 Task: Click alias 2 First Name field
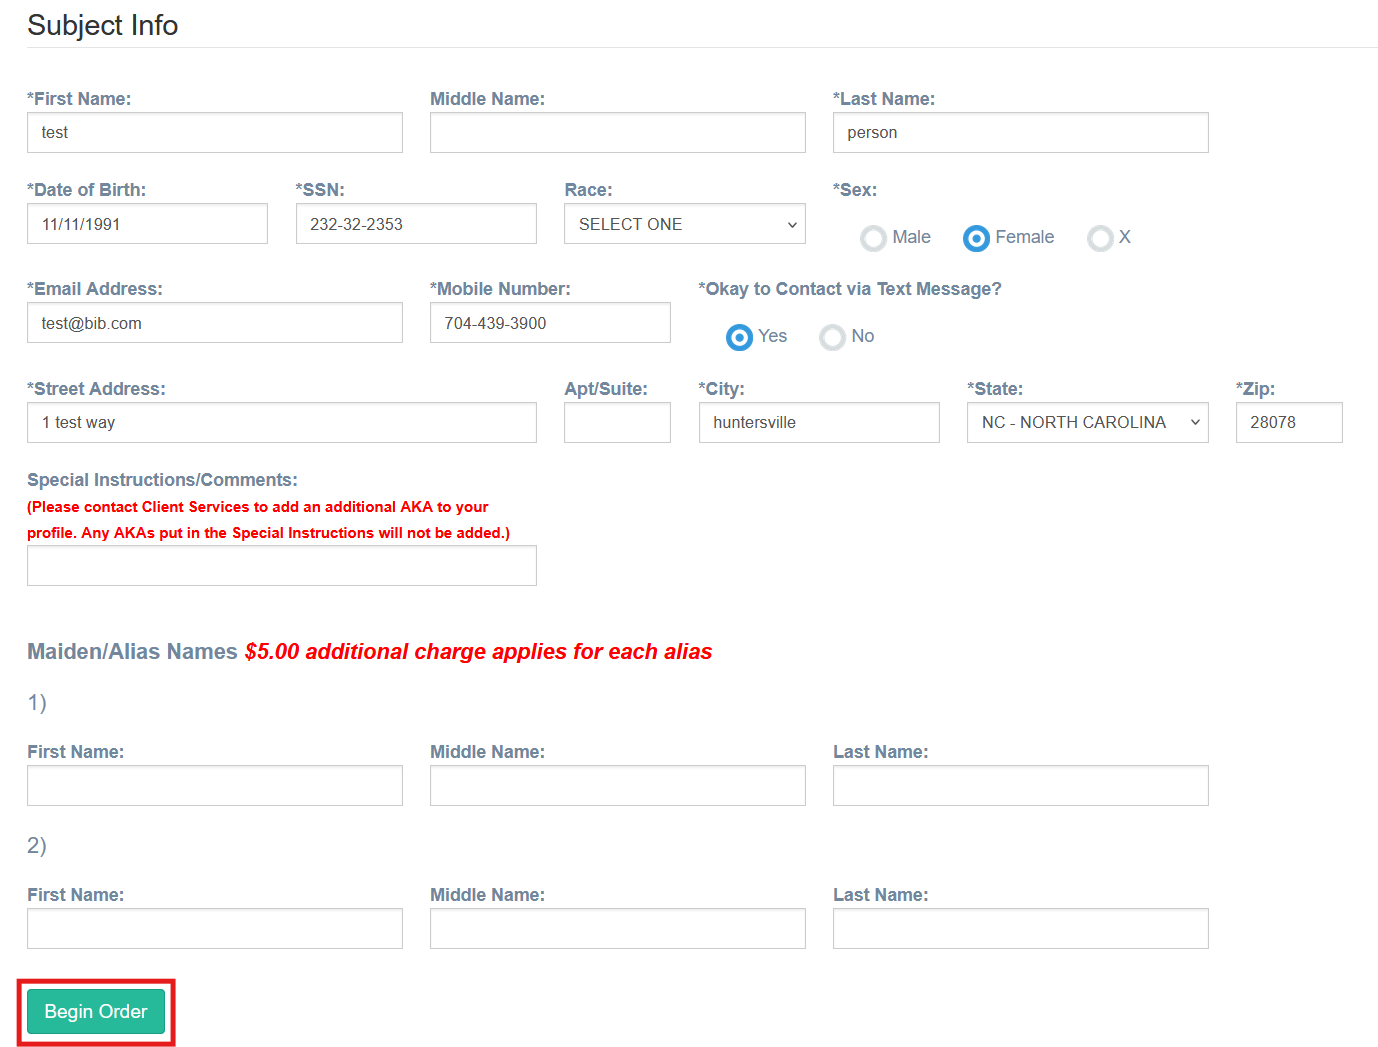pyautogui.click(x=215, y=929)
